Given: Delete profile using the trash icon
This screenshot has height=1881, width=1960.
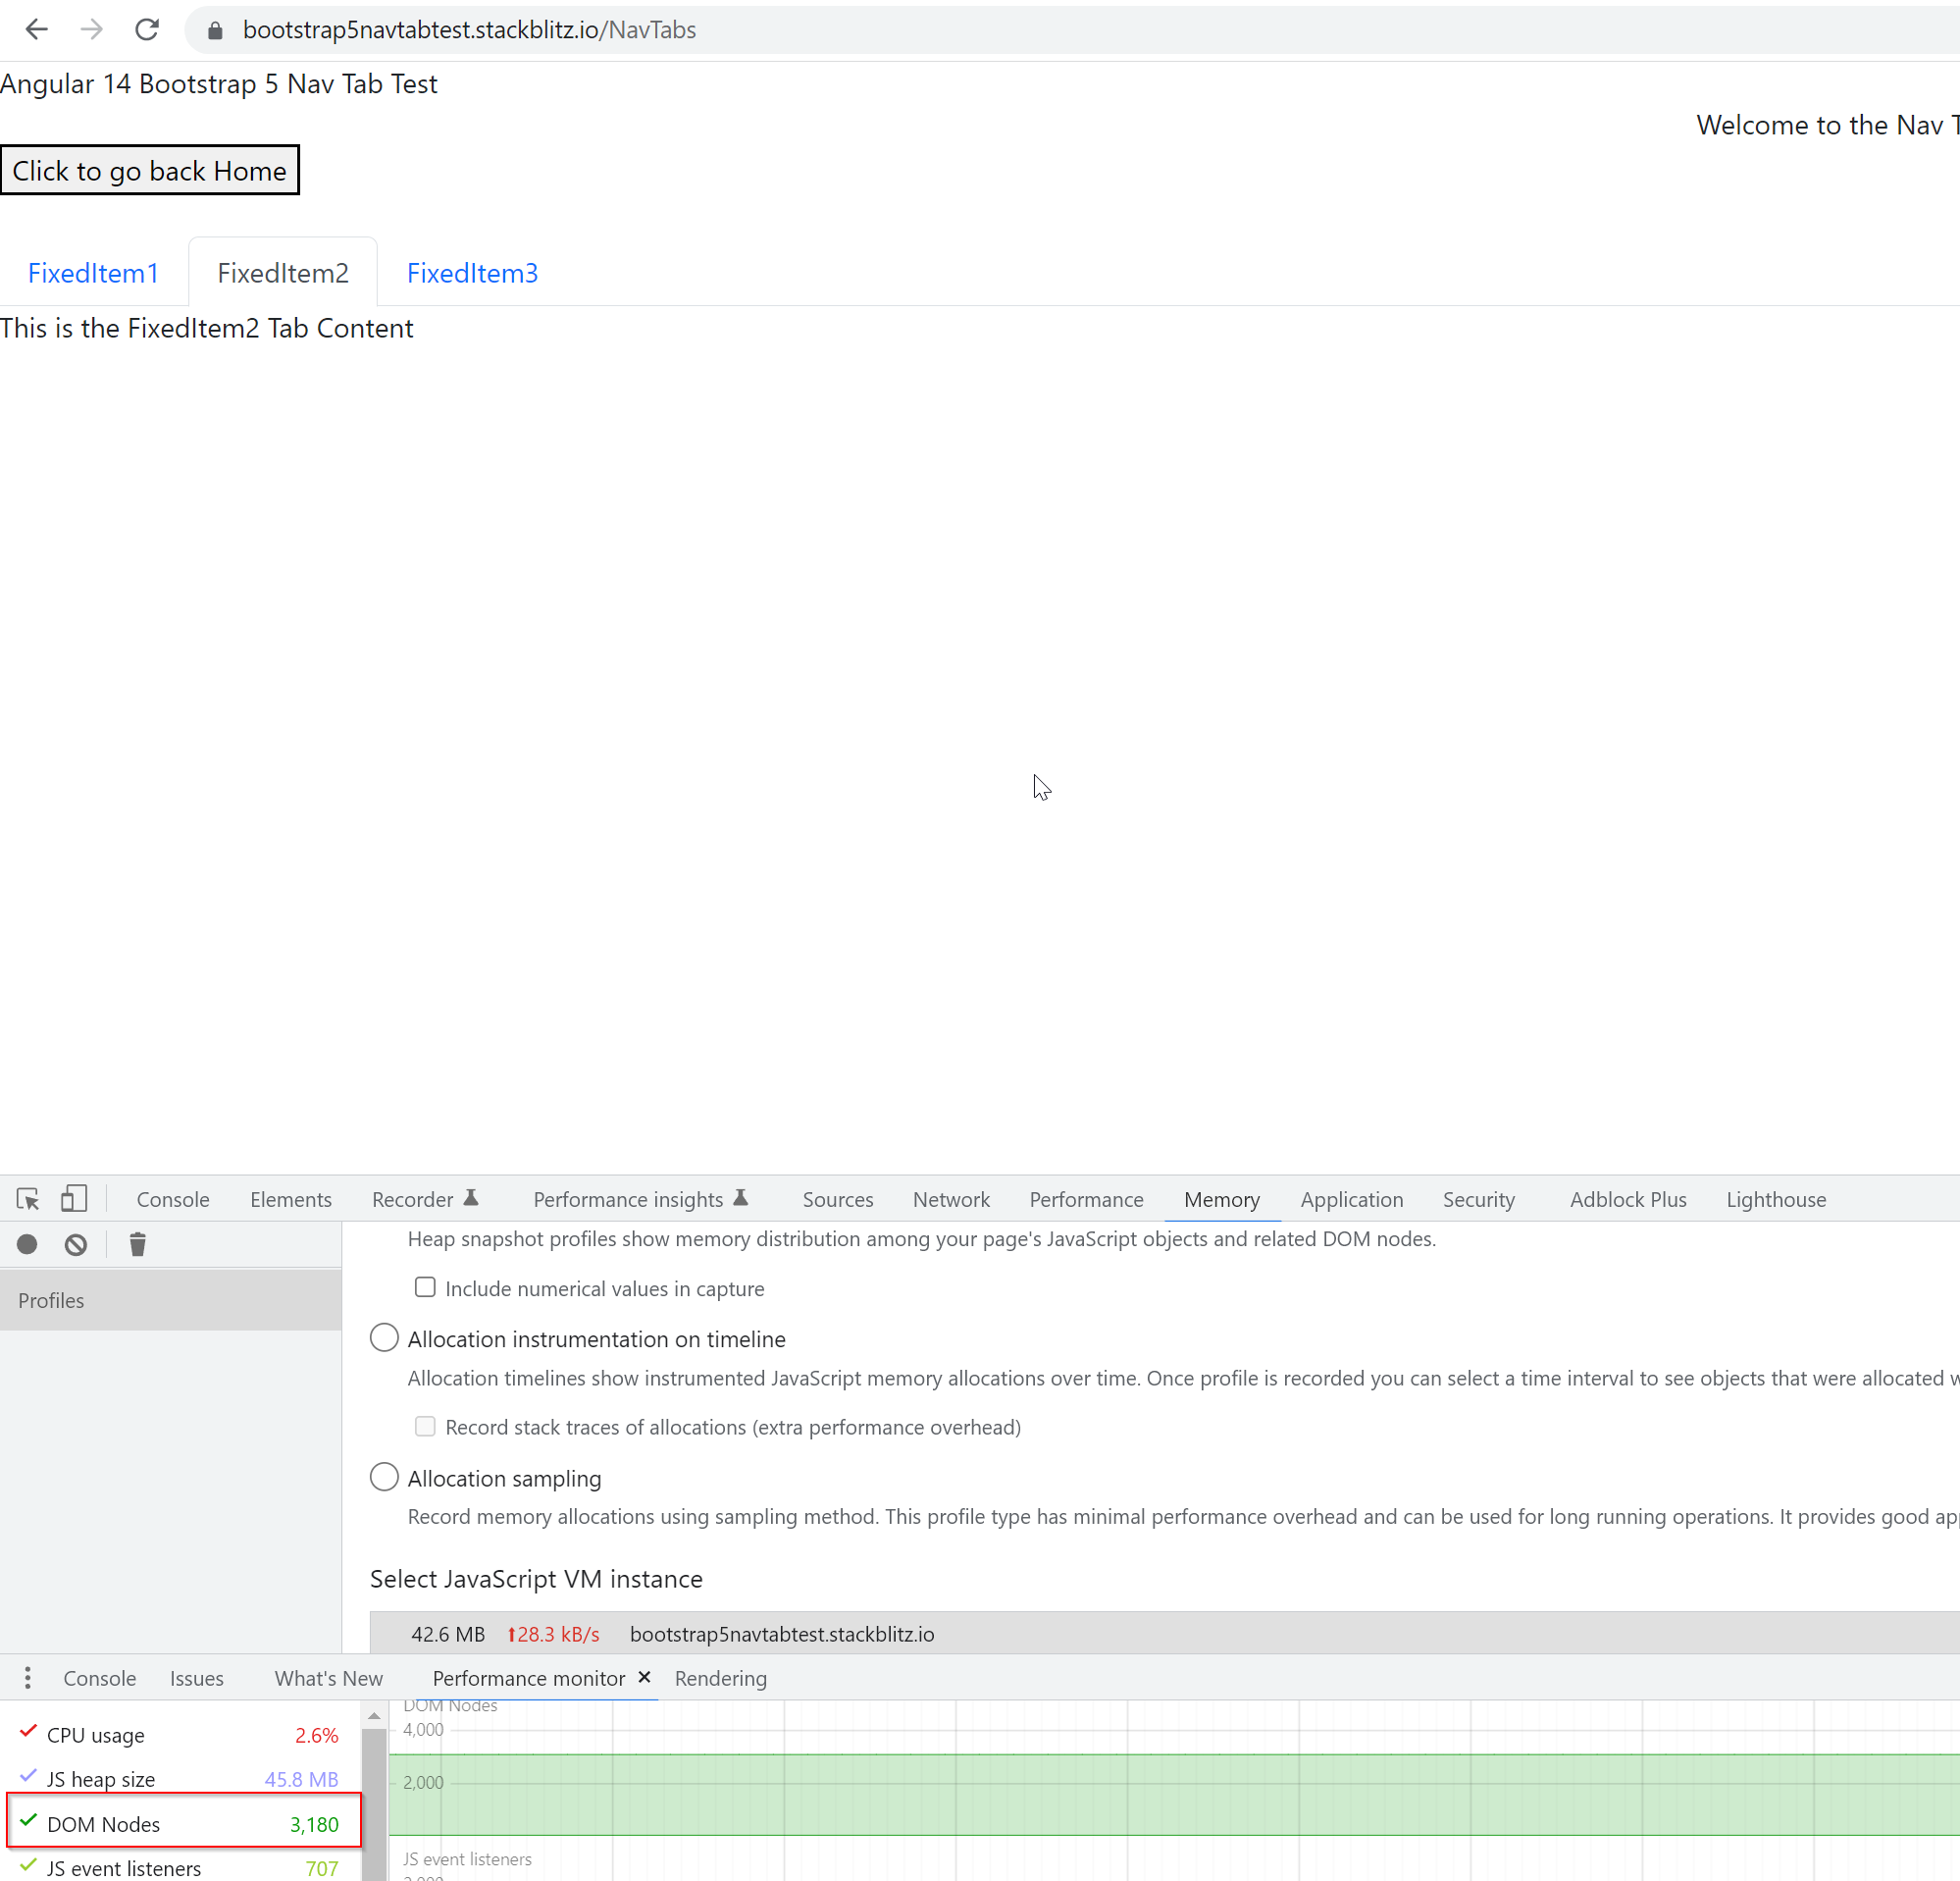Looking at the screenshot, I should tap(137, 1244).
